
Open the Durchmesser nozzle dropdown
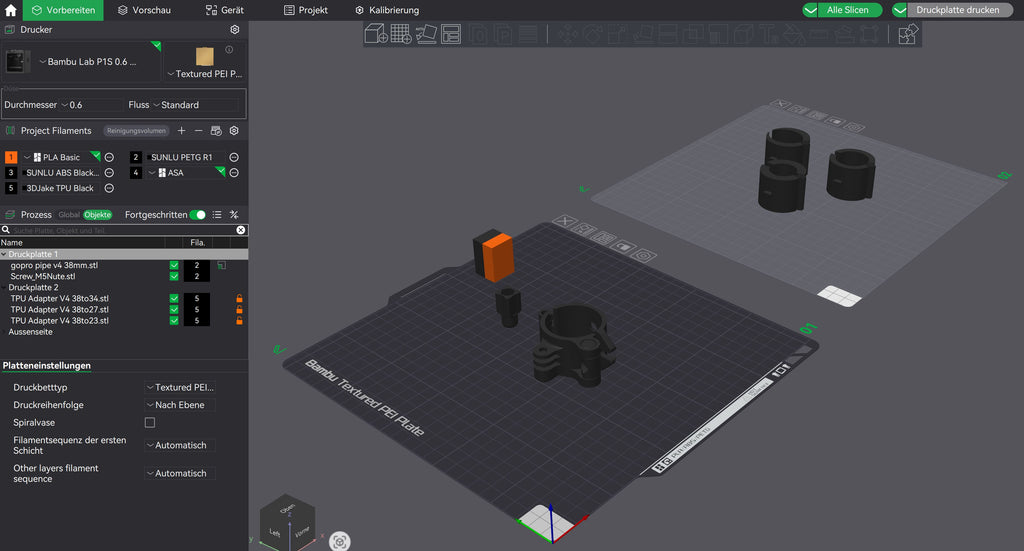(91, 104)
